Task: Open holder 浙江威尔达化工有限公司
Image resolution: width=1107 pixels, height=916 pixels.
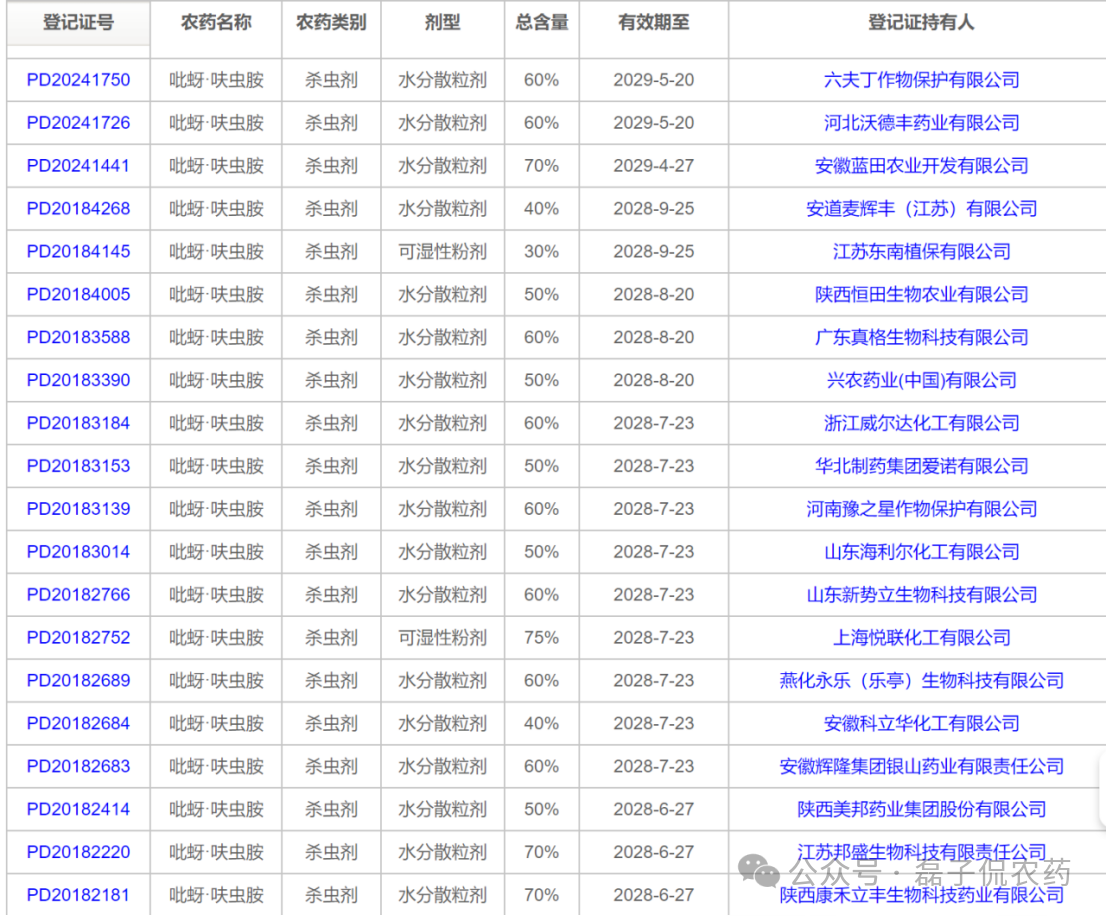Action: 921,423
